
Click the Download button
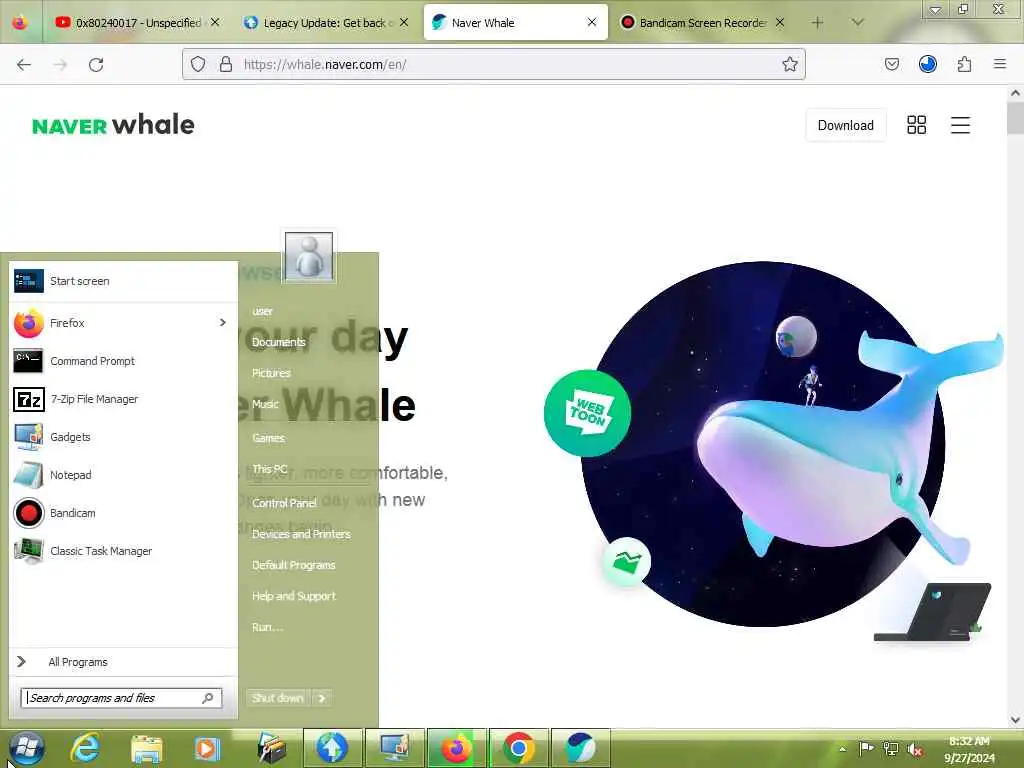coord(846,125)
